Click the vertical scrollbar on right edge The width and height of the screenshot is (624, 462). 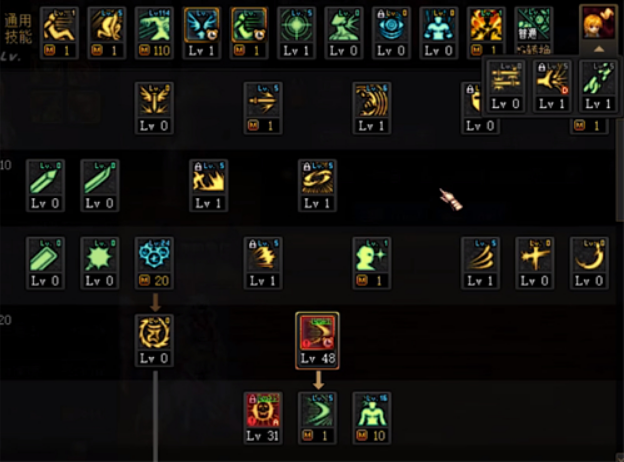620,169
